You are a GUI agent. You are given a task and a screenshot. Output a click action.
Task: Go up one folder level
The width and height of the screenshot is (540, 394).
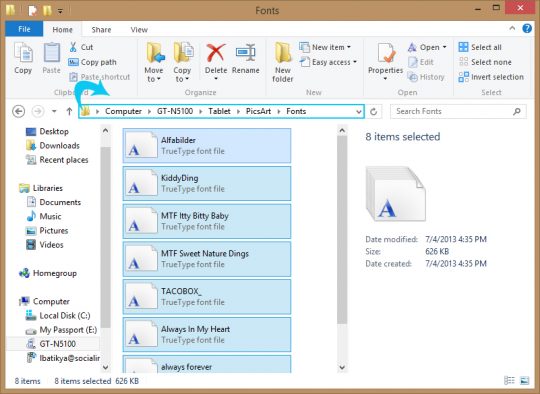69,112
